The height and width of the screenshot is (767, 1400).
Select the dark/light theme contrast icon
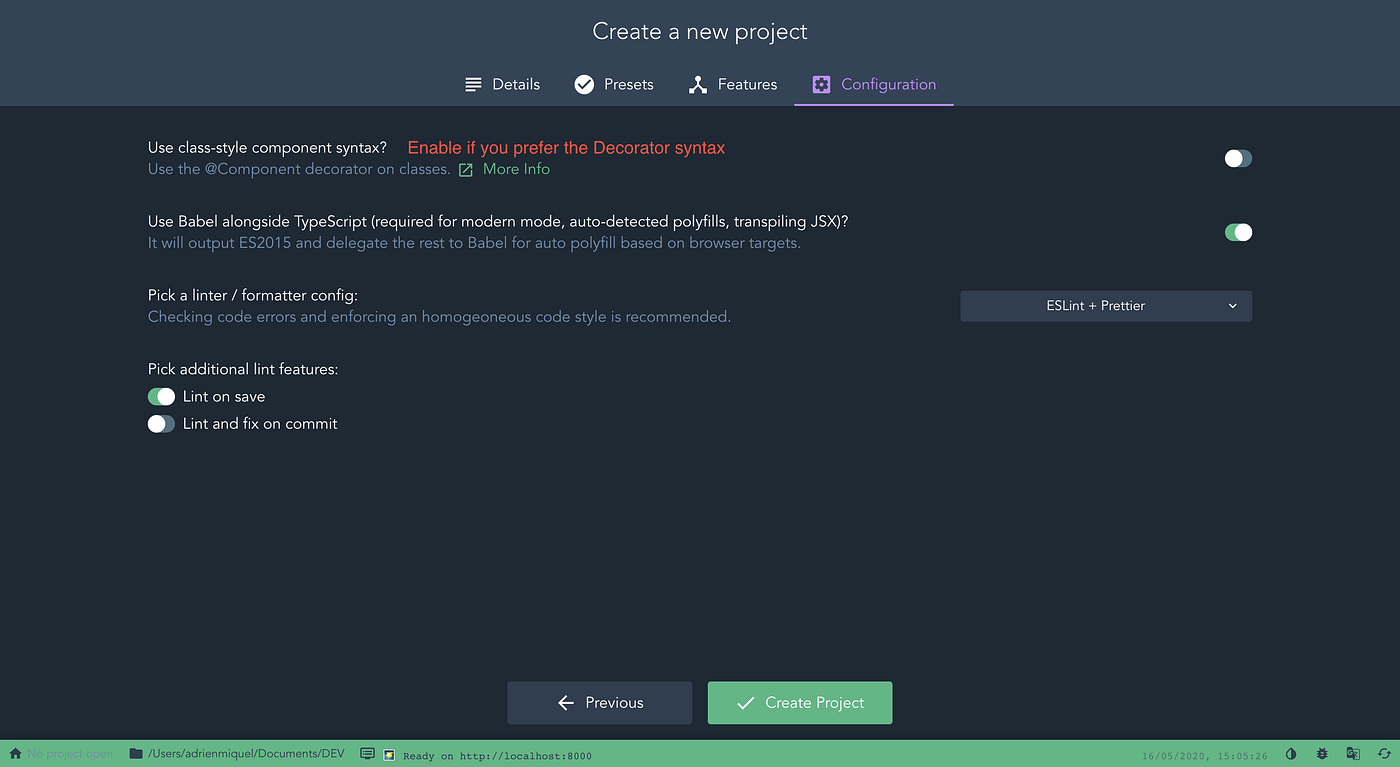tap(1290, 754)
